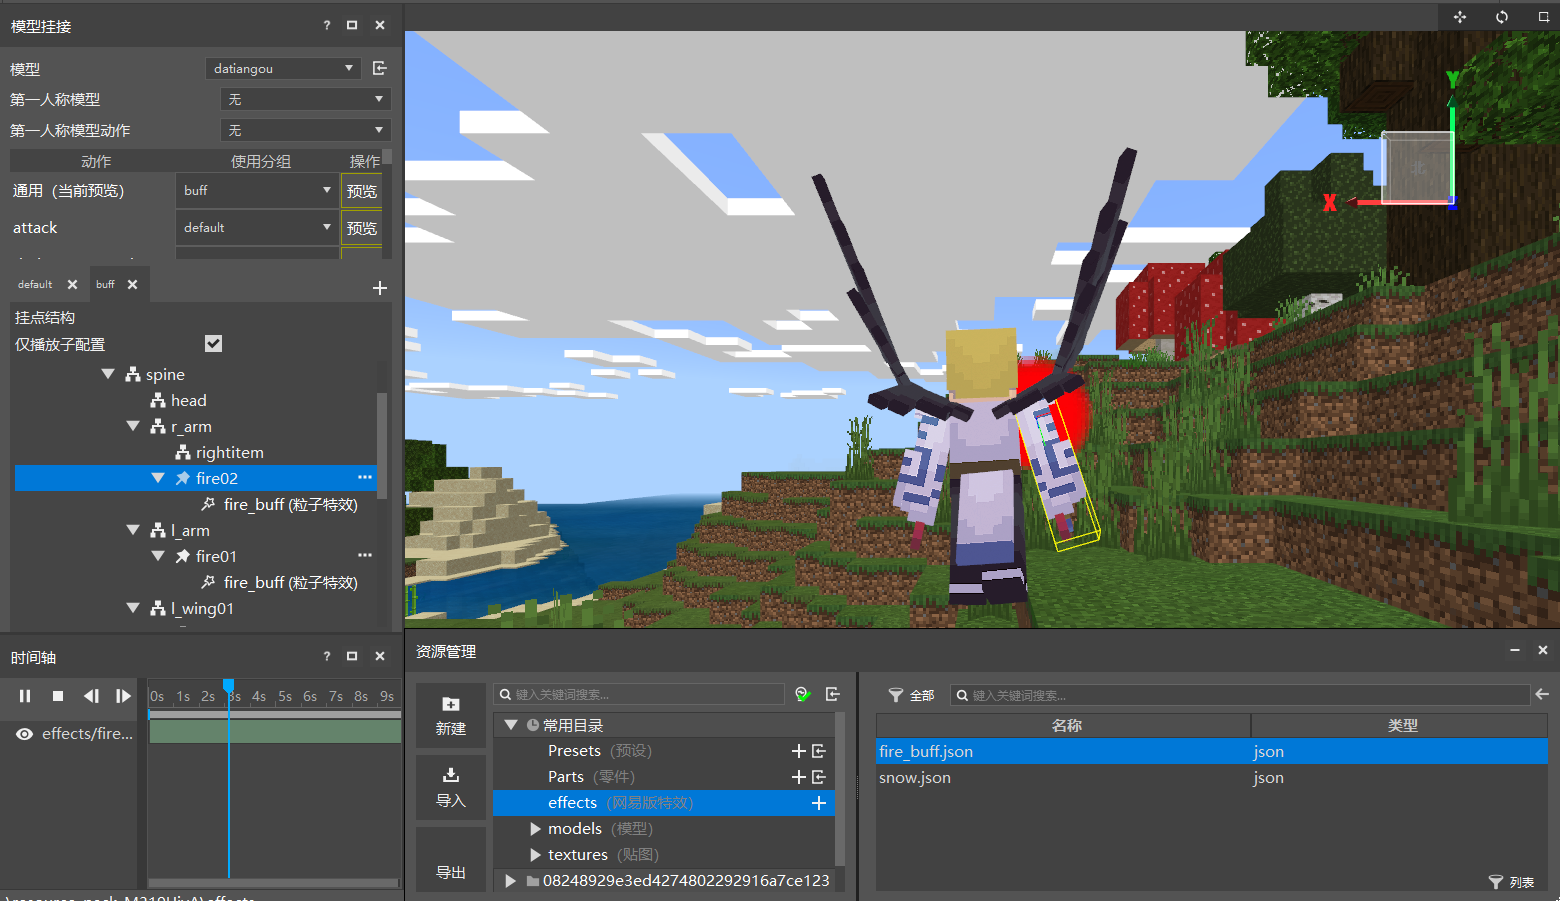
Task: Toggle the 仅播放子配置 checkbox
Action: tap(213, 344)
